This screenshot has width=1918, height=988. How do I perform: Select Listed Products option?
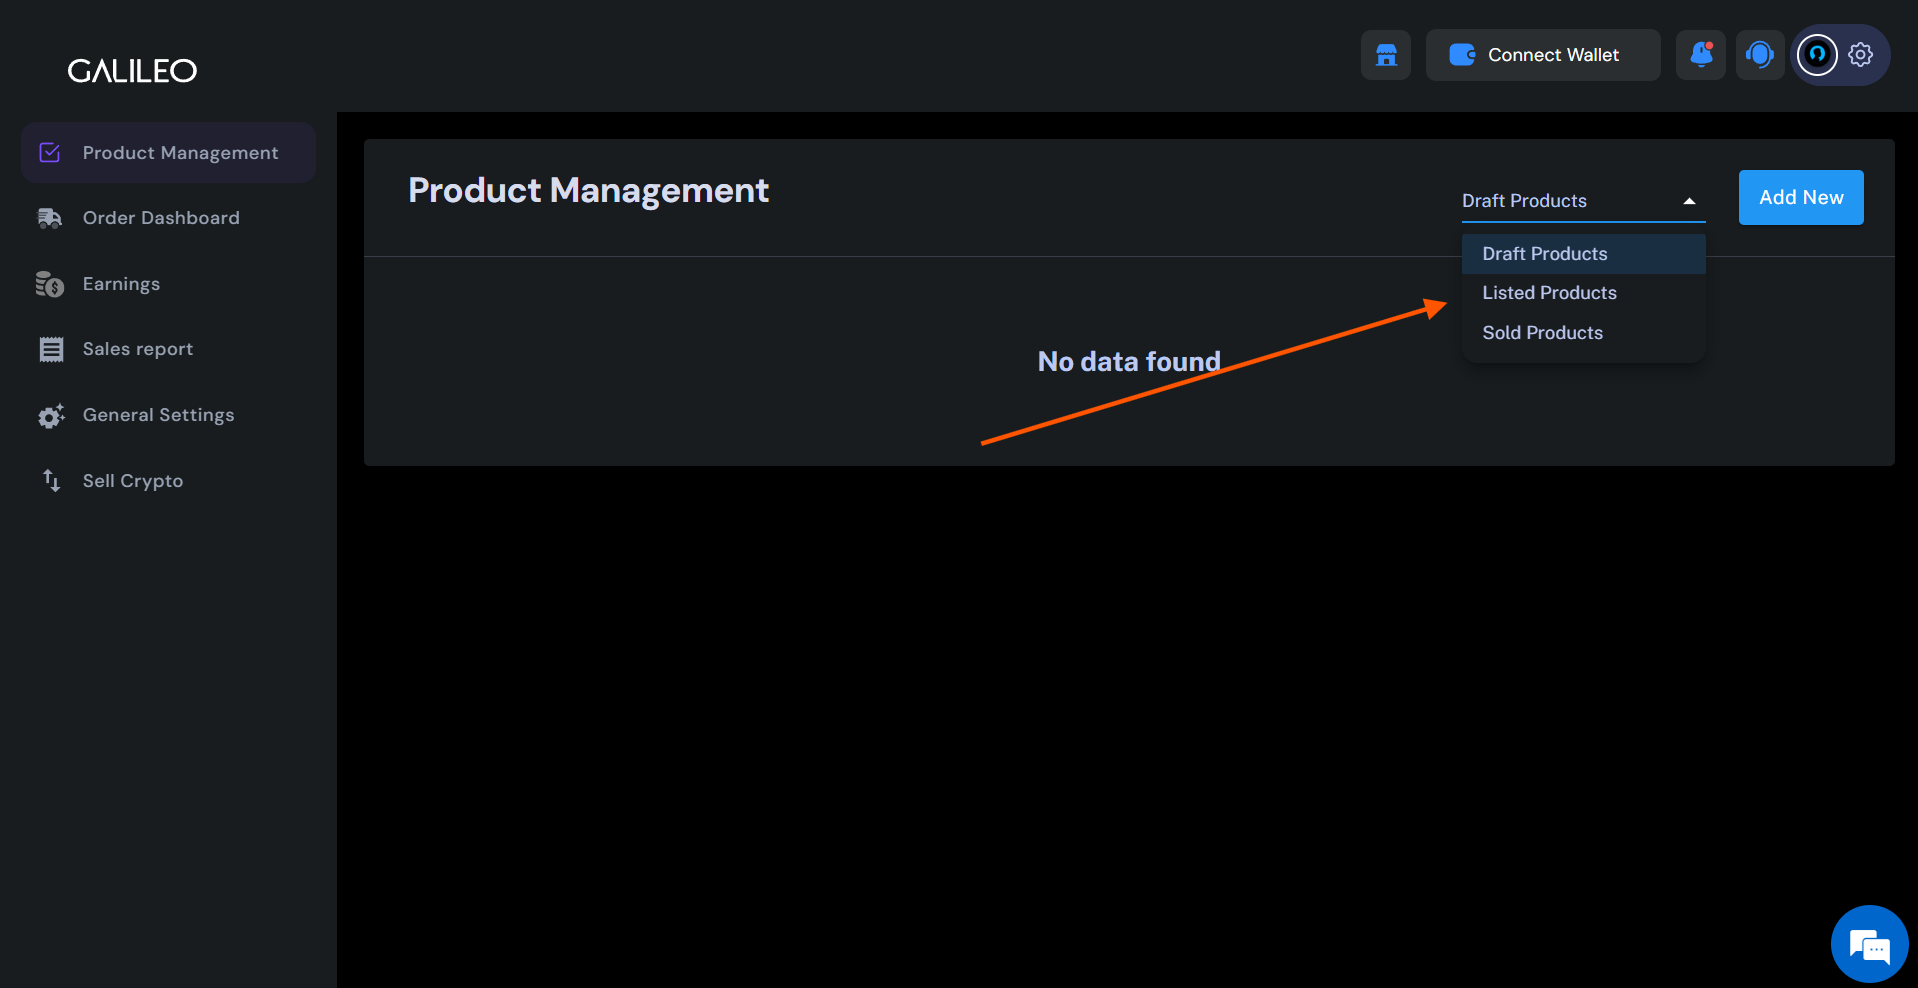click(x=1583, y=293)
